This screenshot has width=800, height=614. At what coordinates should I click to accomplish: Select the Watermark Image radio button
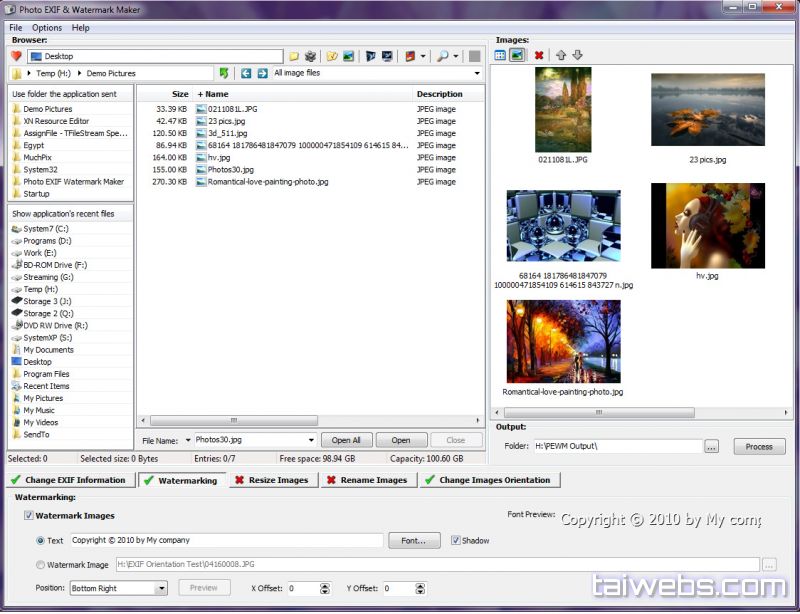(40, 564)
